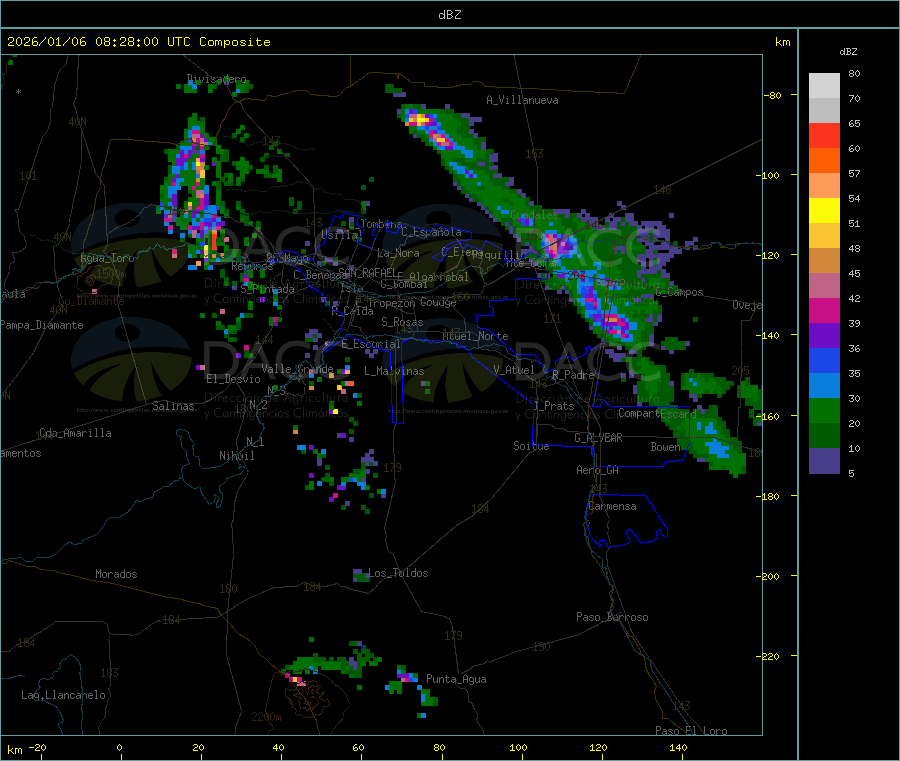
Task: Click the La_Nora map label
Action: 398,253
